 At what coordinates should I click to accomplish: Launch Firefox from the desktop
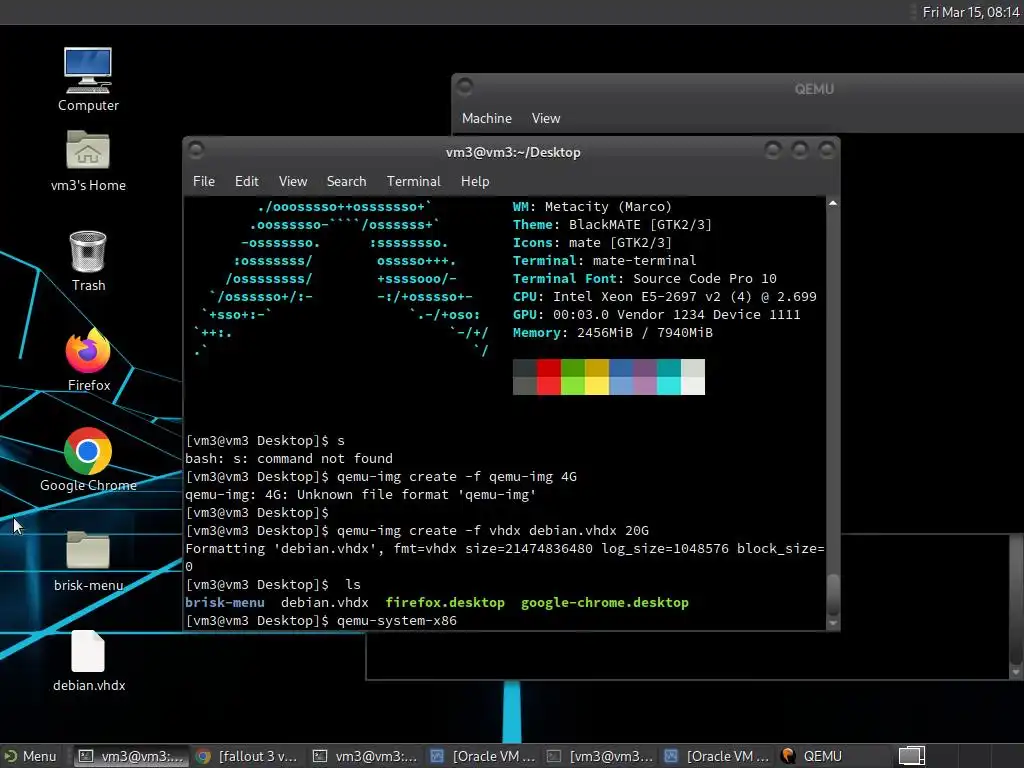(88, 360)
